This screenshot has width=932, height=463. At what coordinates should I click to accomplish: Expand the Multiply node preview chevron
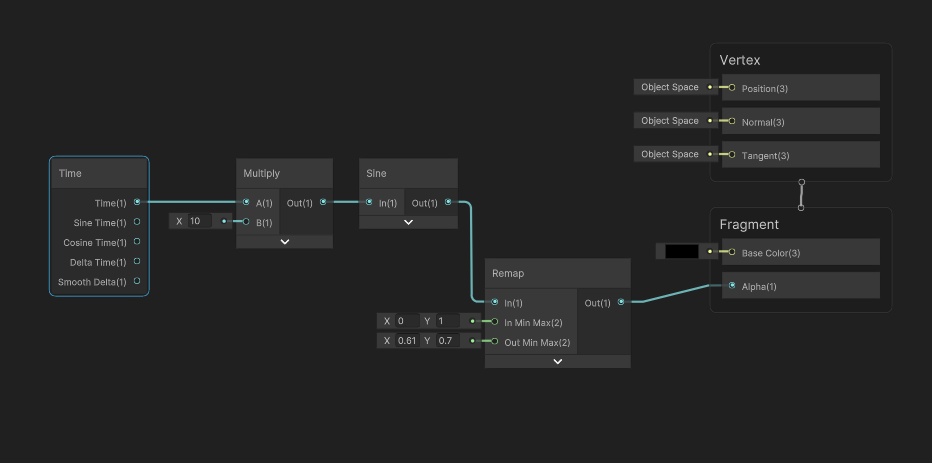point(285,242)
